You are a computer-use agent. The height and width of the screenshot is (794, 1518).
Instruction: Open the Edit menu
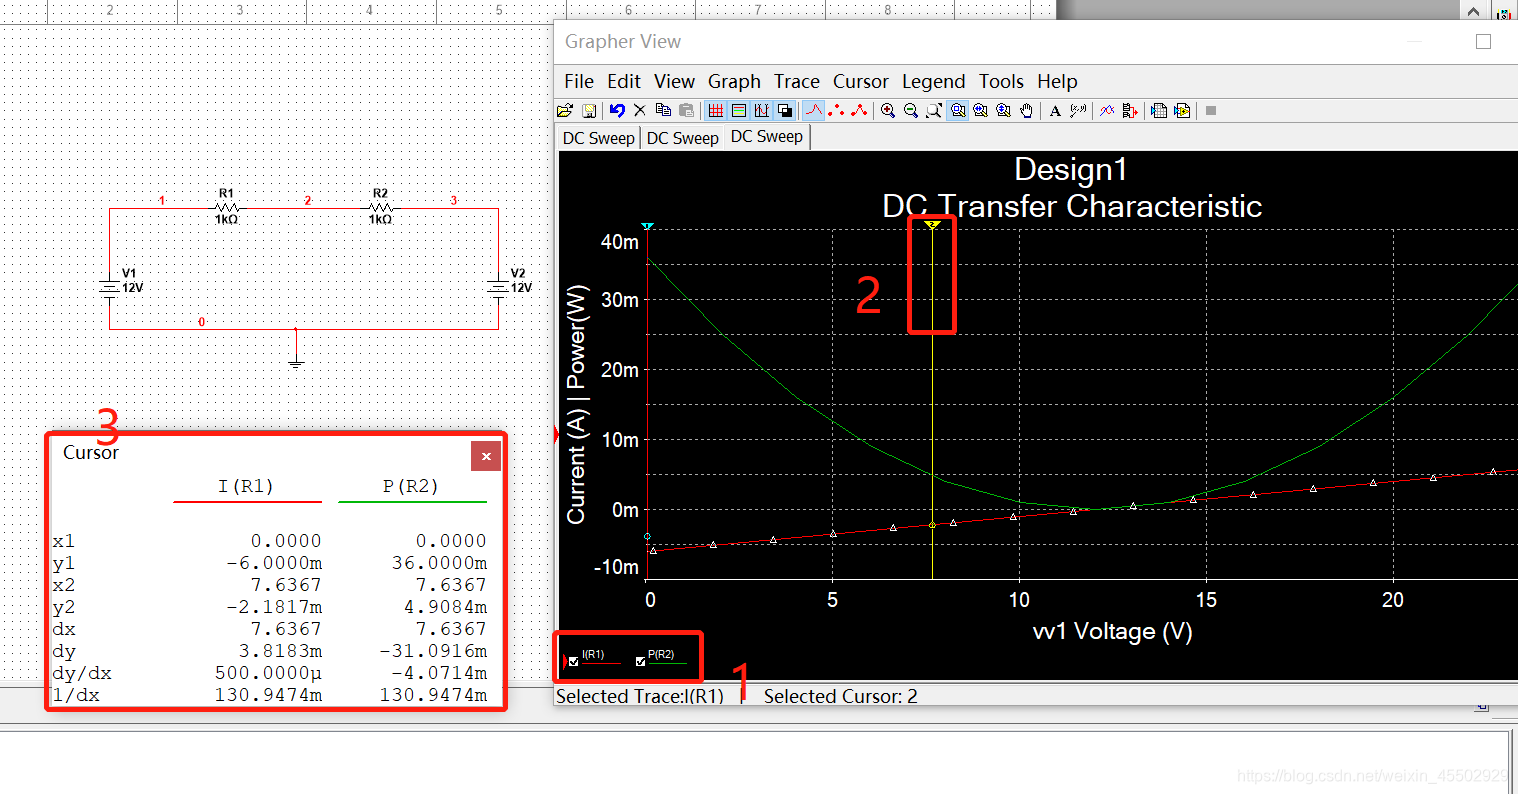tap(624, 81)
